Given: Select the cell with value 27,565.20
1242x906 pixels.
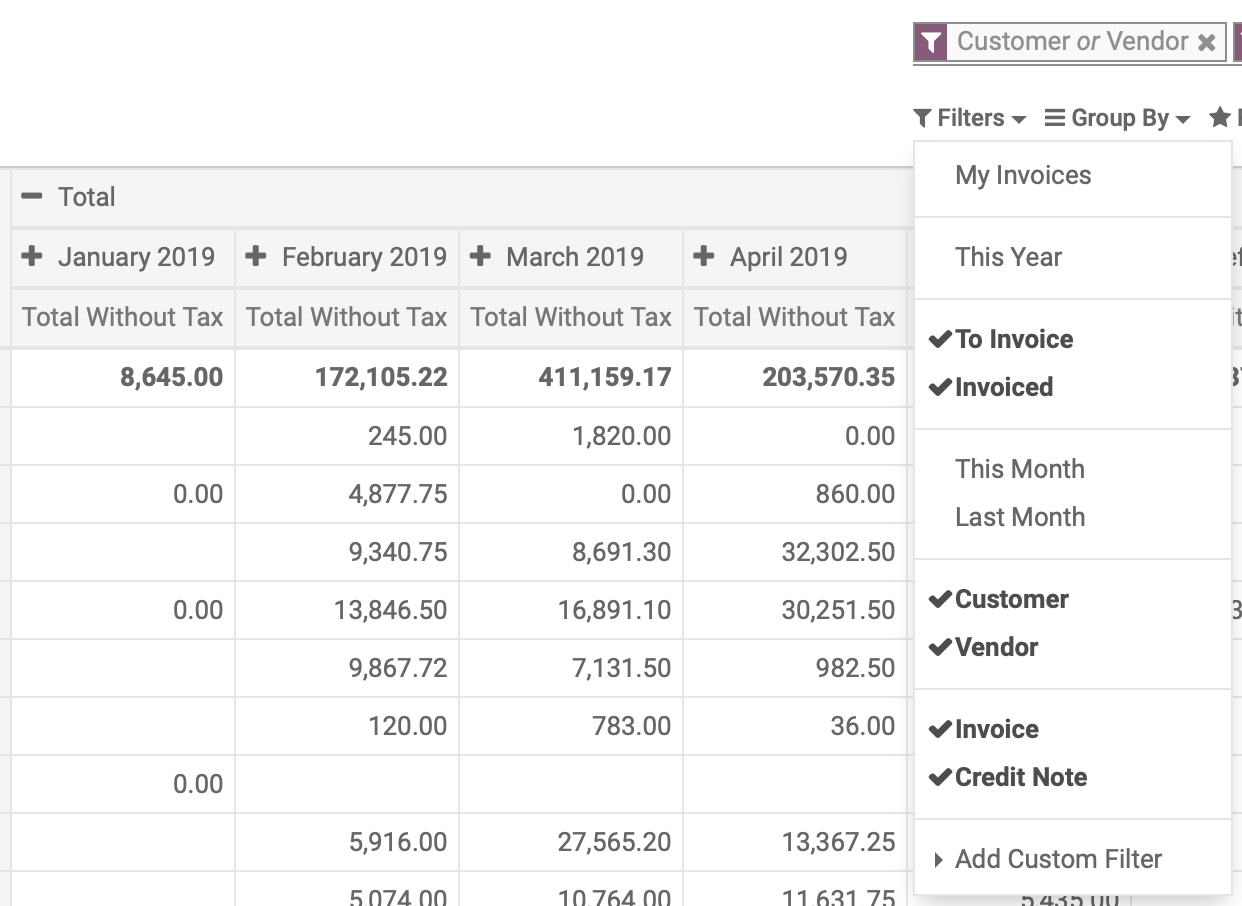Looking at the screenshot, I should (x=571, y=842).
